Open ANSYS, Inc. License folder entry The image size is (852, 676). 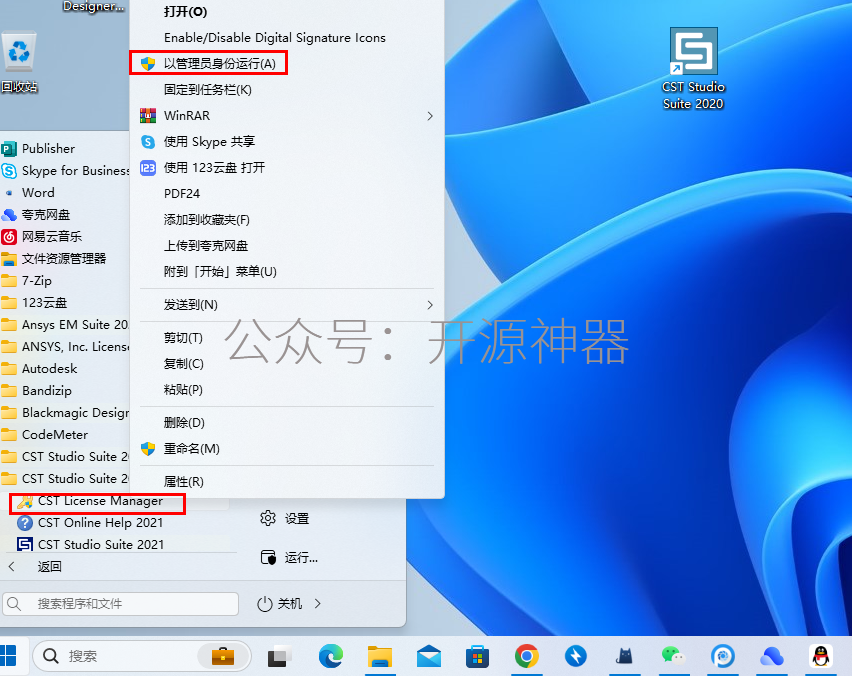(65, 347)
